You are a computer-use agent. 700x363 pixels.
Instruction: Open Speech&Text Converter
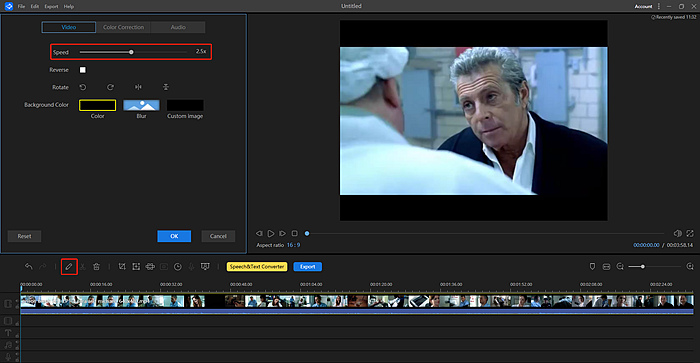click(257, 267)
